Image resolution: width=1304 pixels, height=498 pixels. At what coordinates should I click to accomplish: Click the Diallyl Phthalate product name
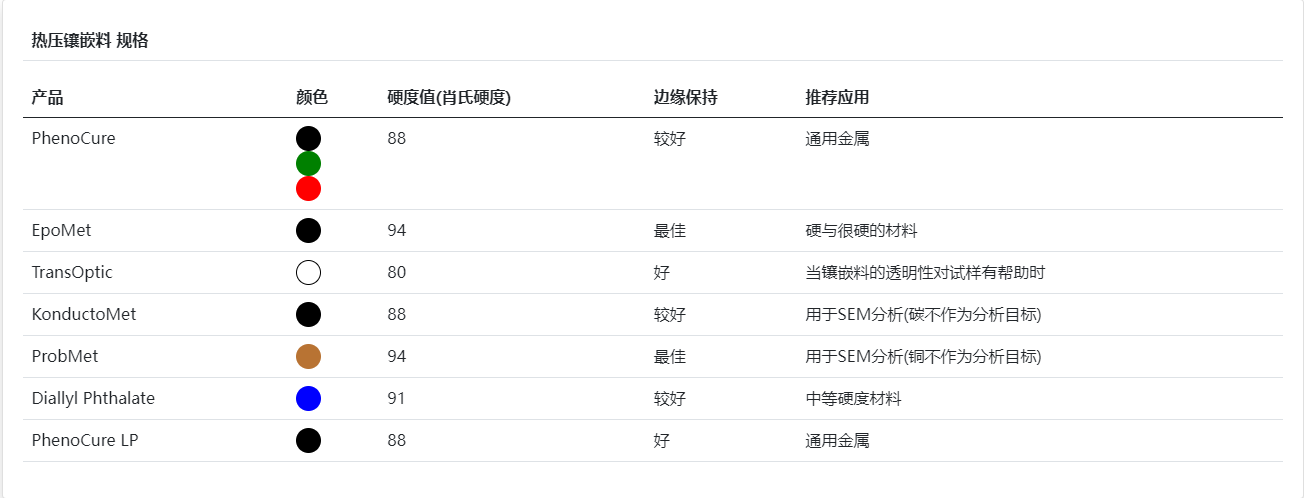(x=93, y=398)
